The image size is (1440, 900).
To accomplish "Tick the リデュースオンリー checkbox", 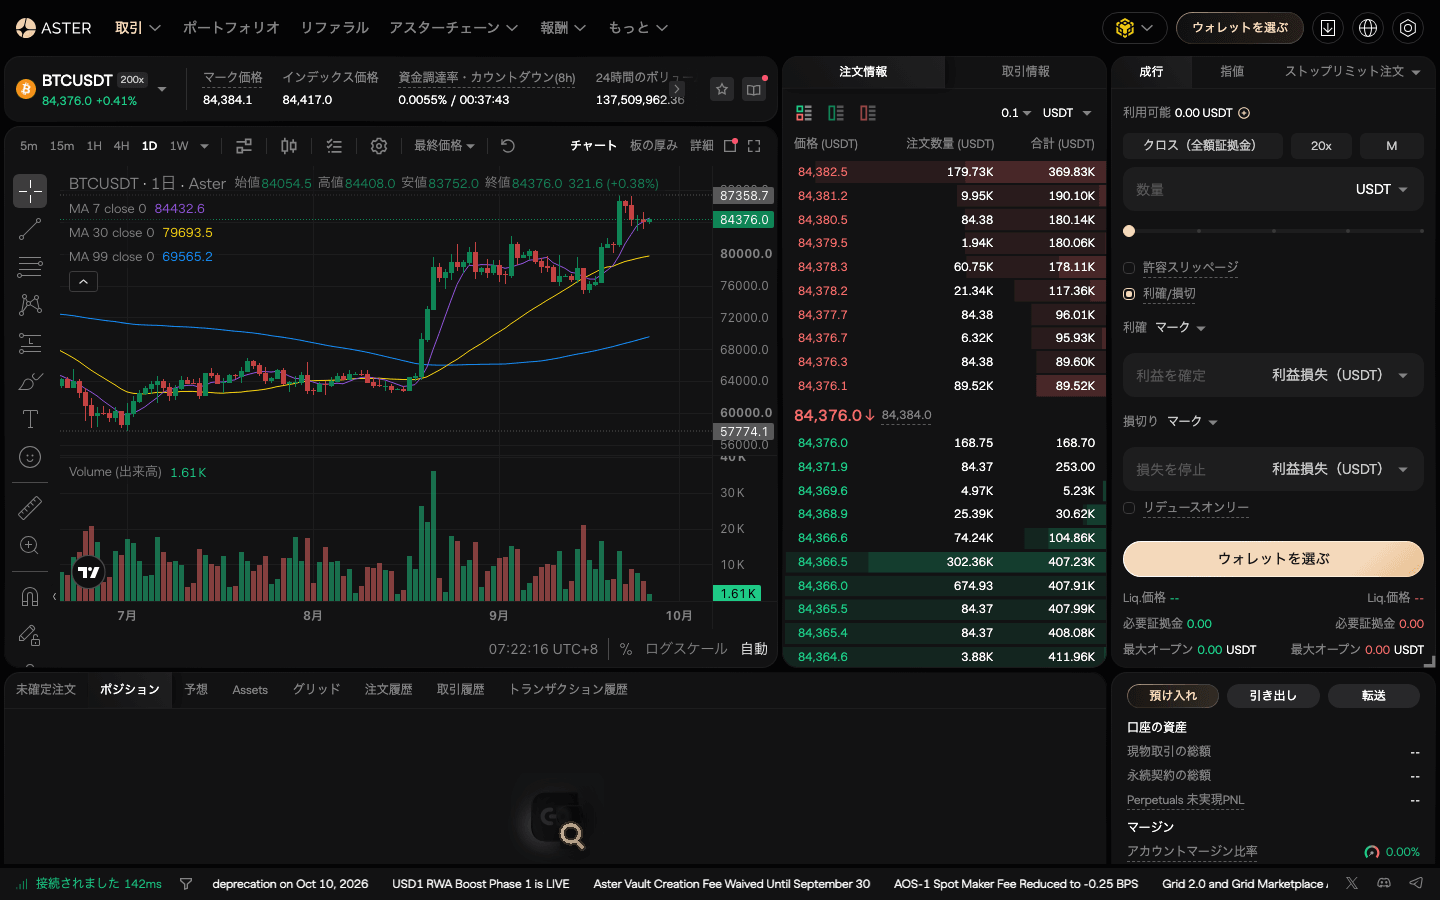I will (x=1129, y=508).
